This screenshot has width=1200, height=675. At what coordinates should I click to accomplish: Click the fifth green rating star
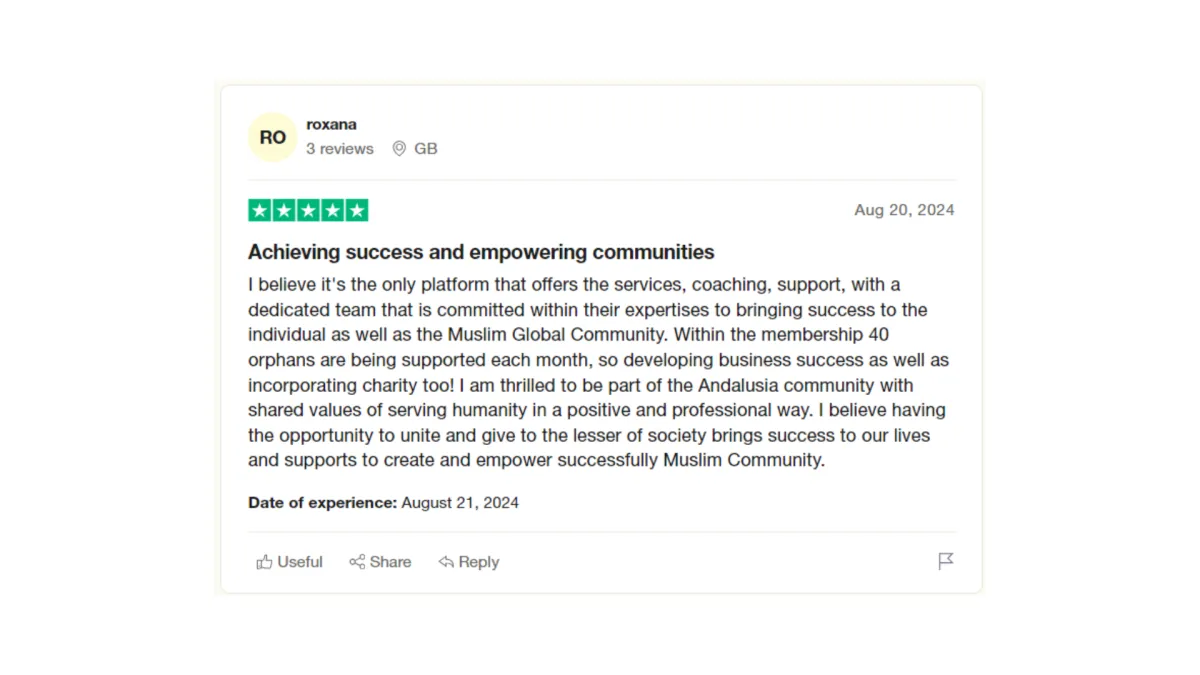pyautogui.click(x=357, y=210)
